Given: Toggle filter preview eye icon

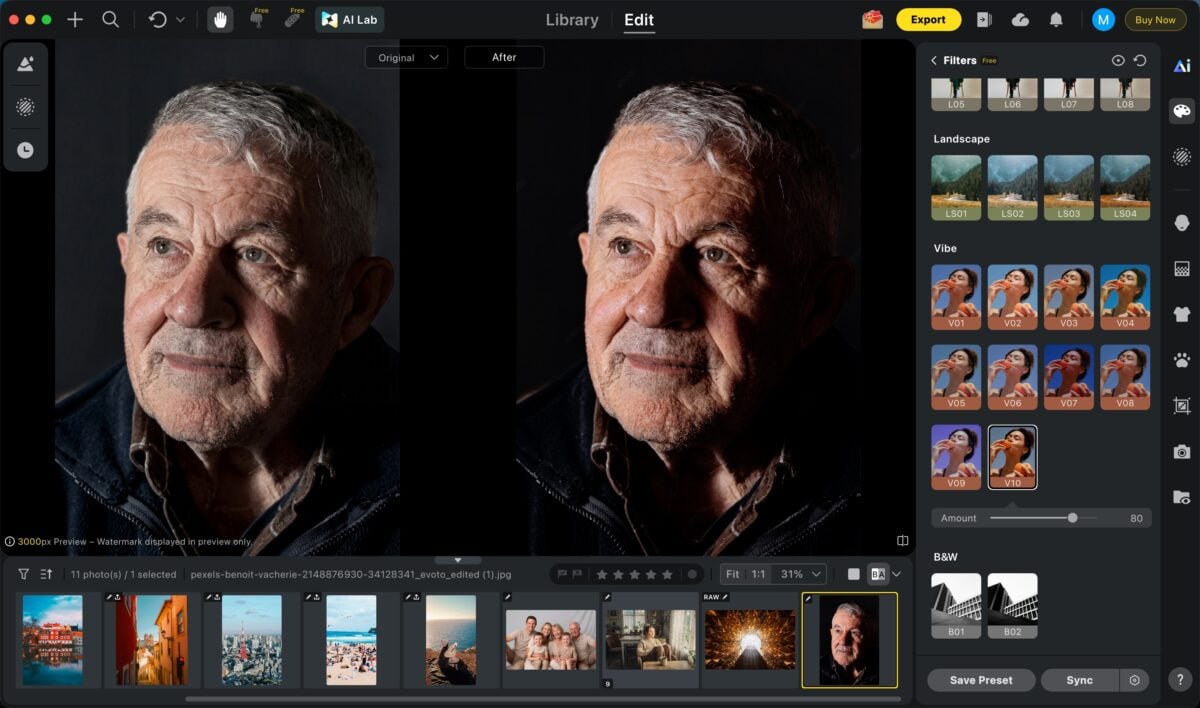Looking at the screenshot, I should (1118, 61).
